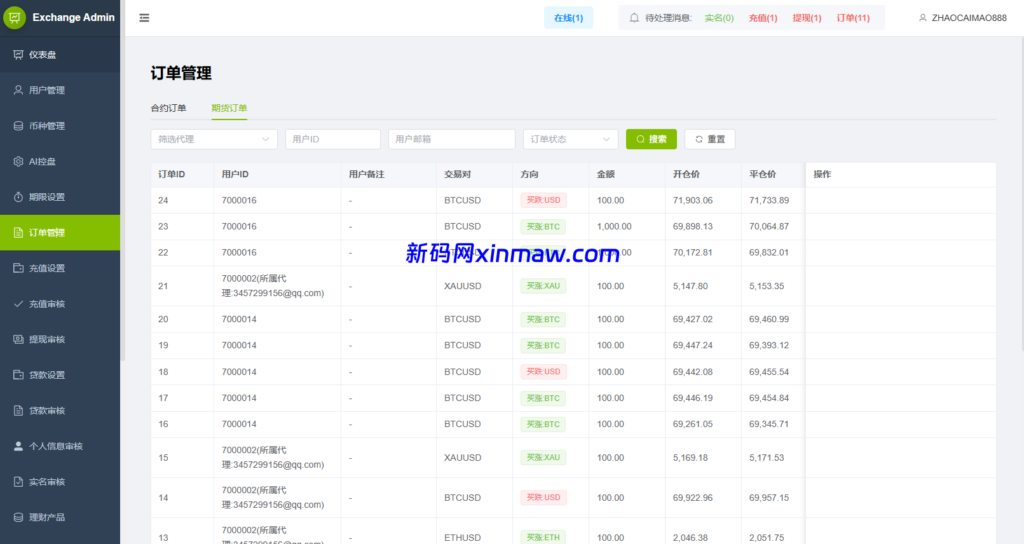The height and width of the screenshot is (544, 1024).
Task: Click the 贷款审核 document sidebar icon
Action: click(18, 411)
